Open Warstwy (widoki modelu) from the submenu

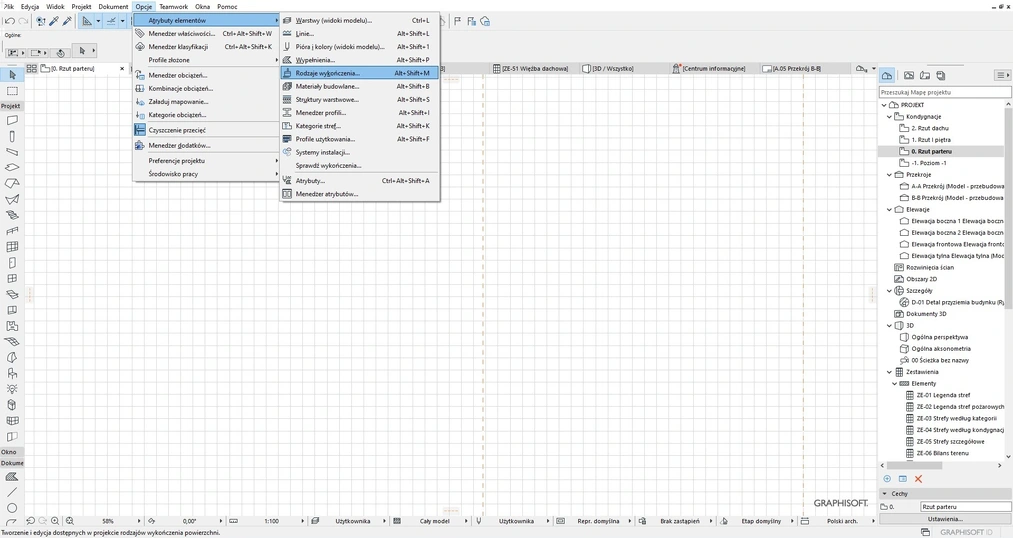[x=333, y=20]
